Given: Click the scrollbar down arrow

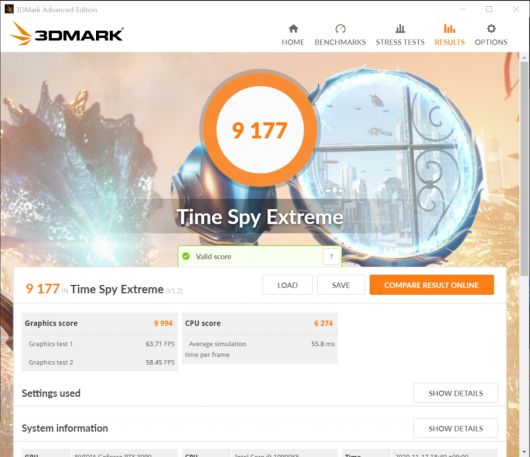Looking at the screenshot, I should coord(524,452).
